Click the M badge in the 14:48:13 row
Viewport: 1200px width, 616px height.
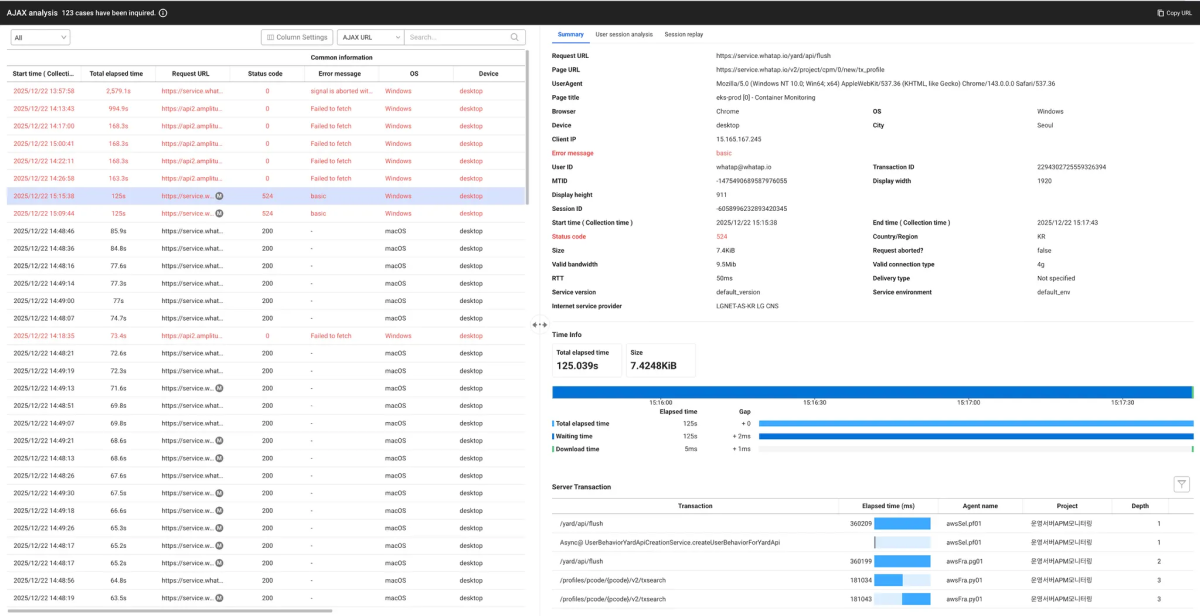click(219, 458)
